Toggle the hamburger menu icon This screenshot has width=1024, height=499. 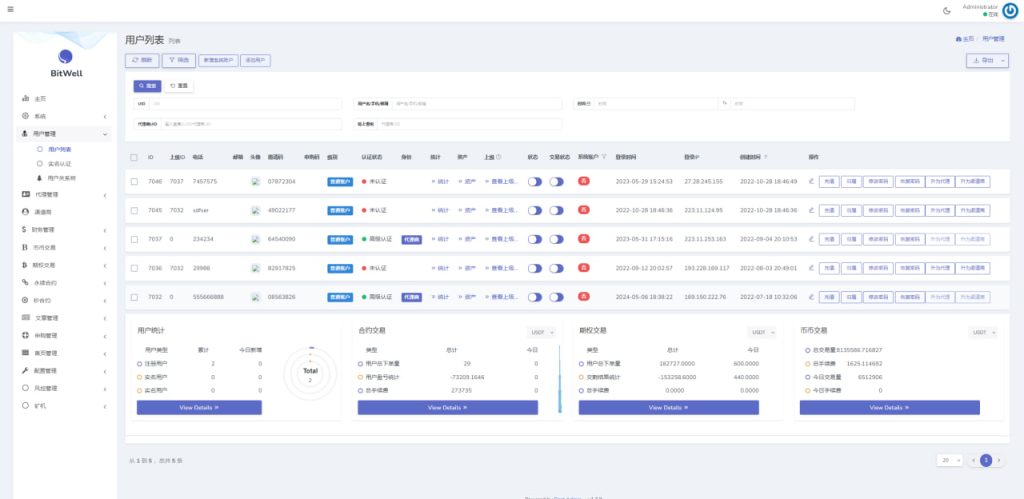point(10,10)
